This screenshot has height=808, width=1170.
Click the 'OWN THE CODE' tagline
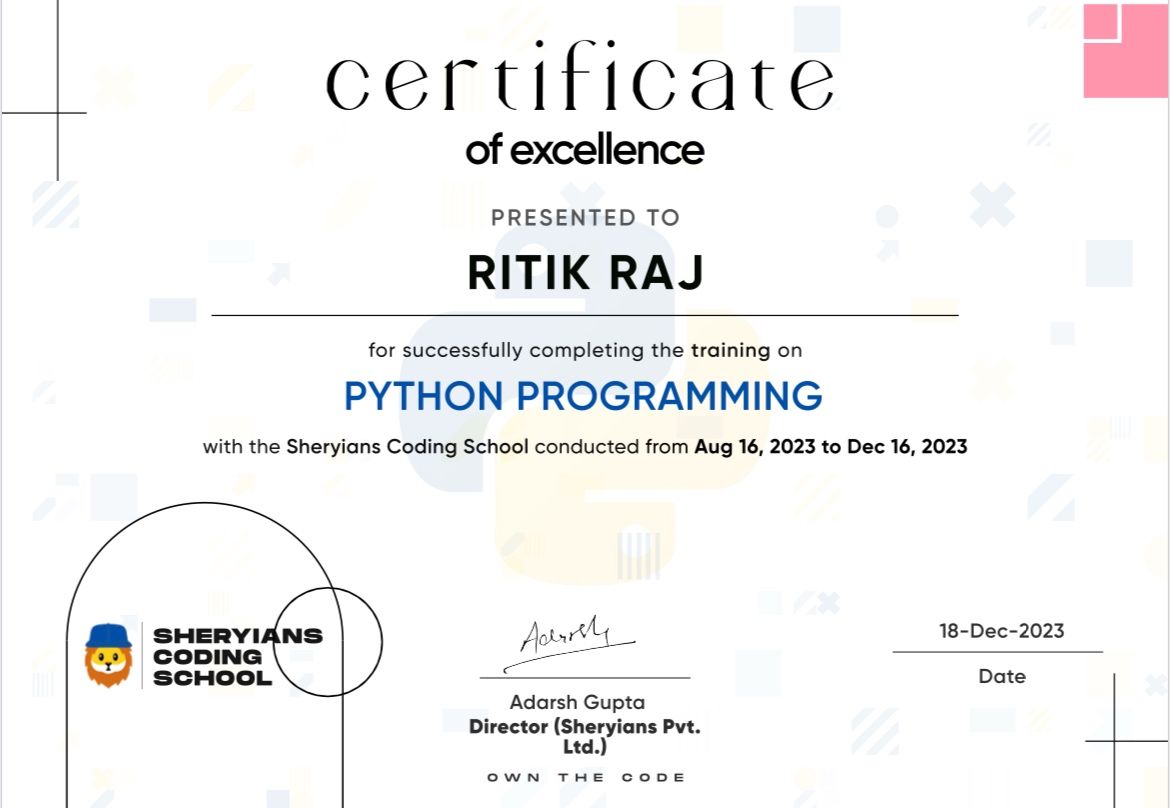[x=586, y=777]
